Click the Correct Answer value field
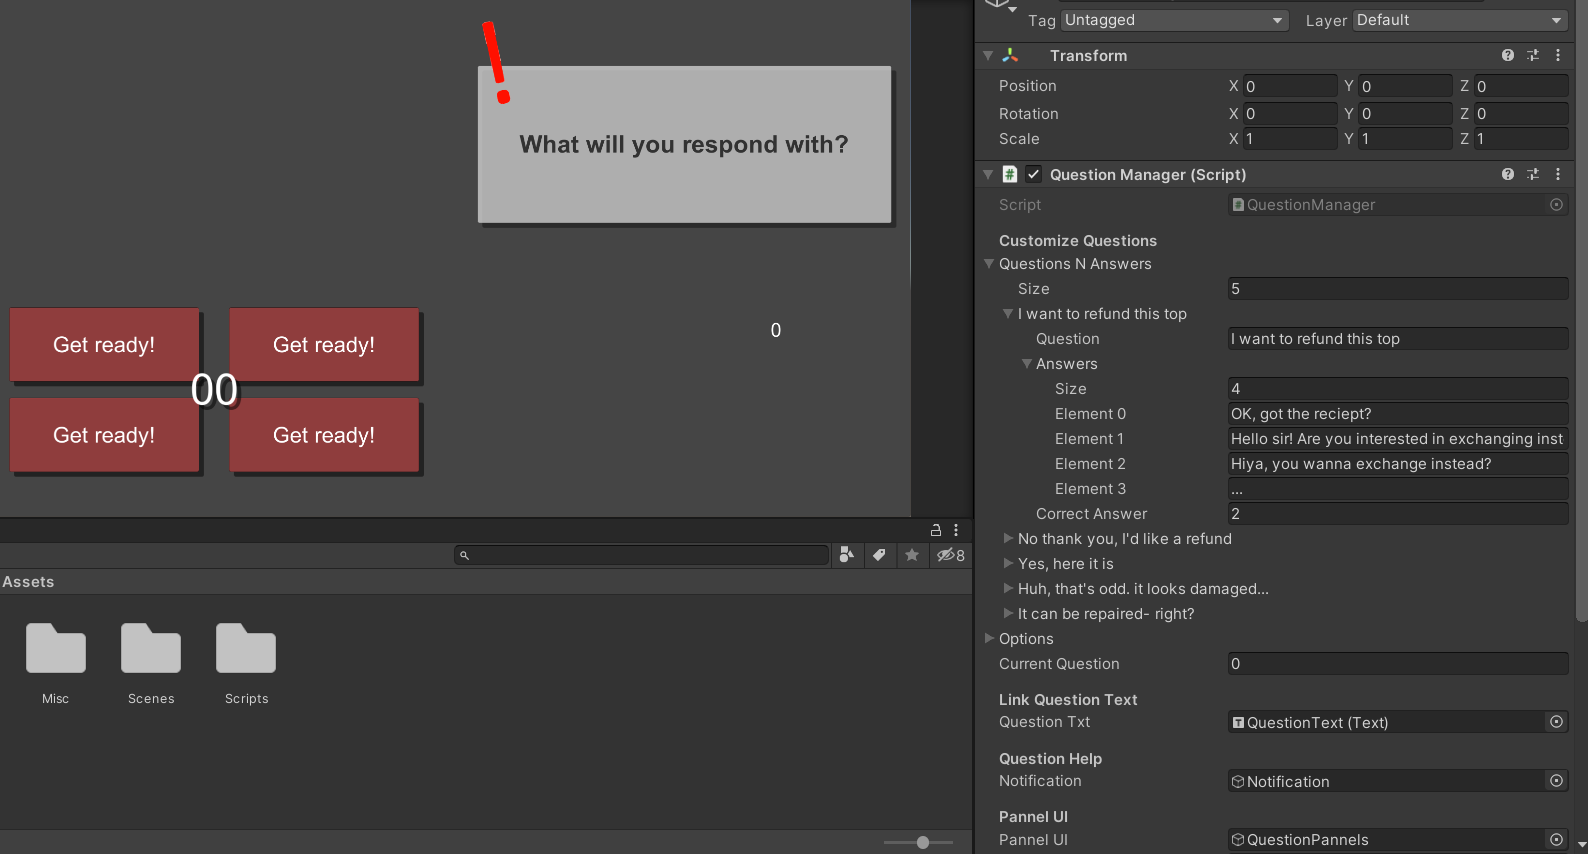Viewport: 1588px width, 854px height. coord(1398,514)
